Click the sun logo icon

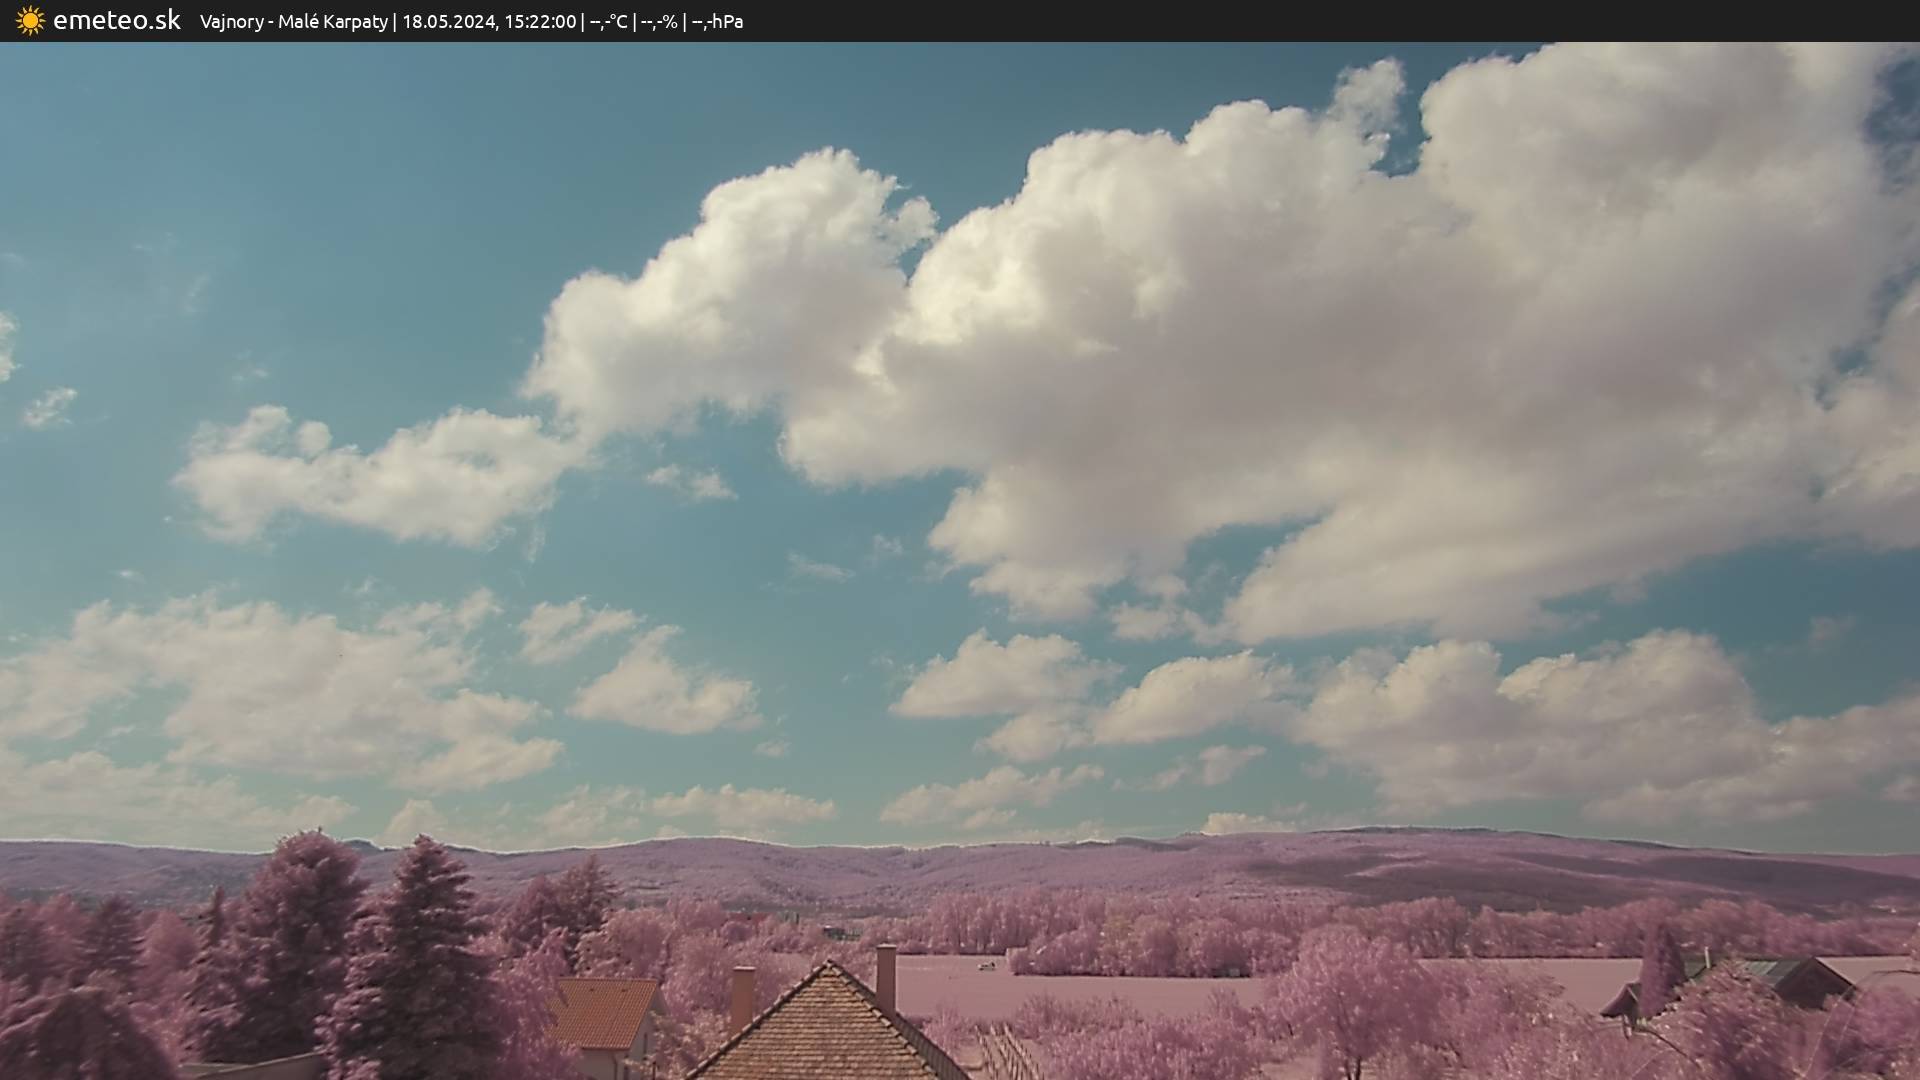coord(30,21)
